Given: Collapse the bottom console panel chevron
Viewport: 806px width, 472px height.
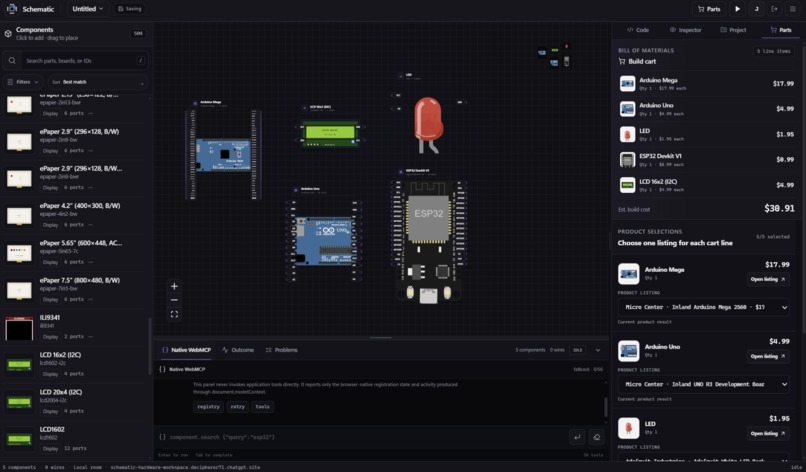Looking at the screenshot, I should click(598, 350).
